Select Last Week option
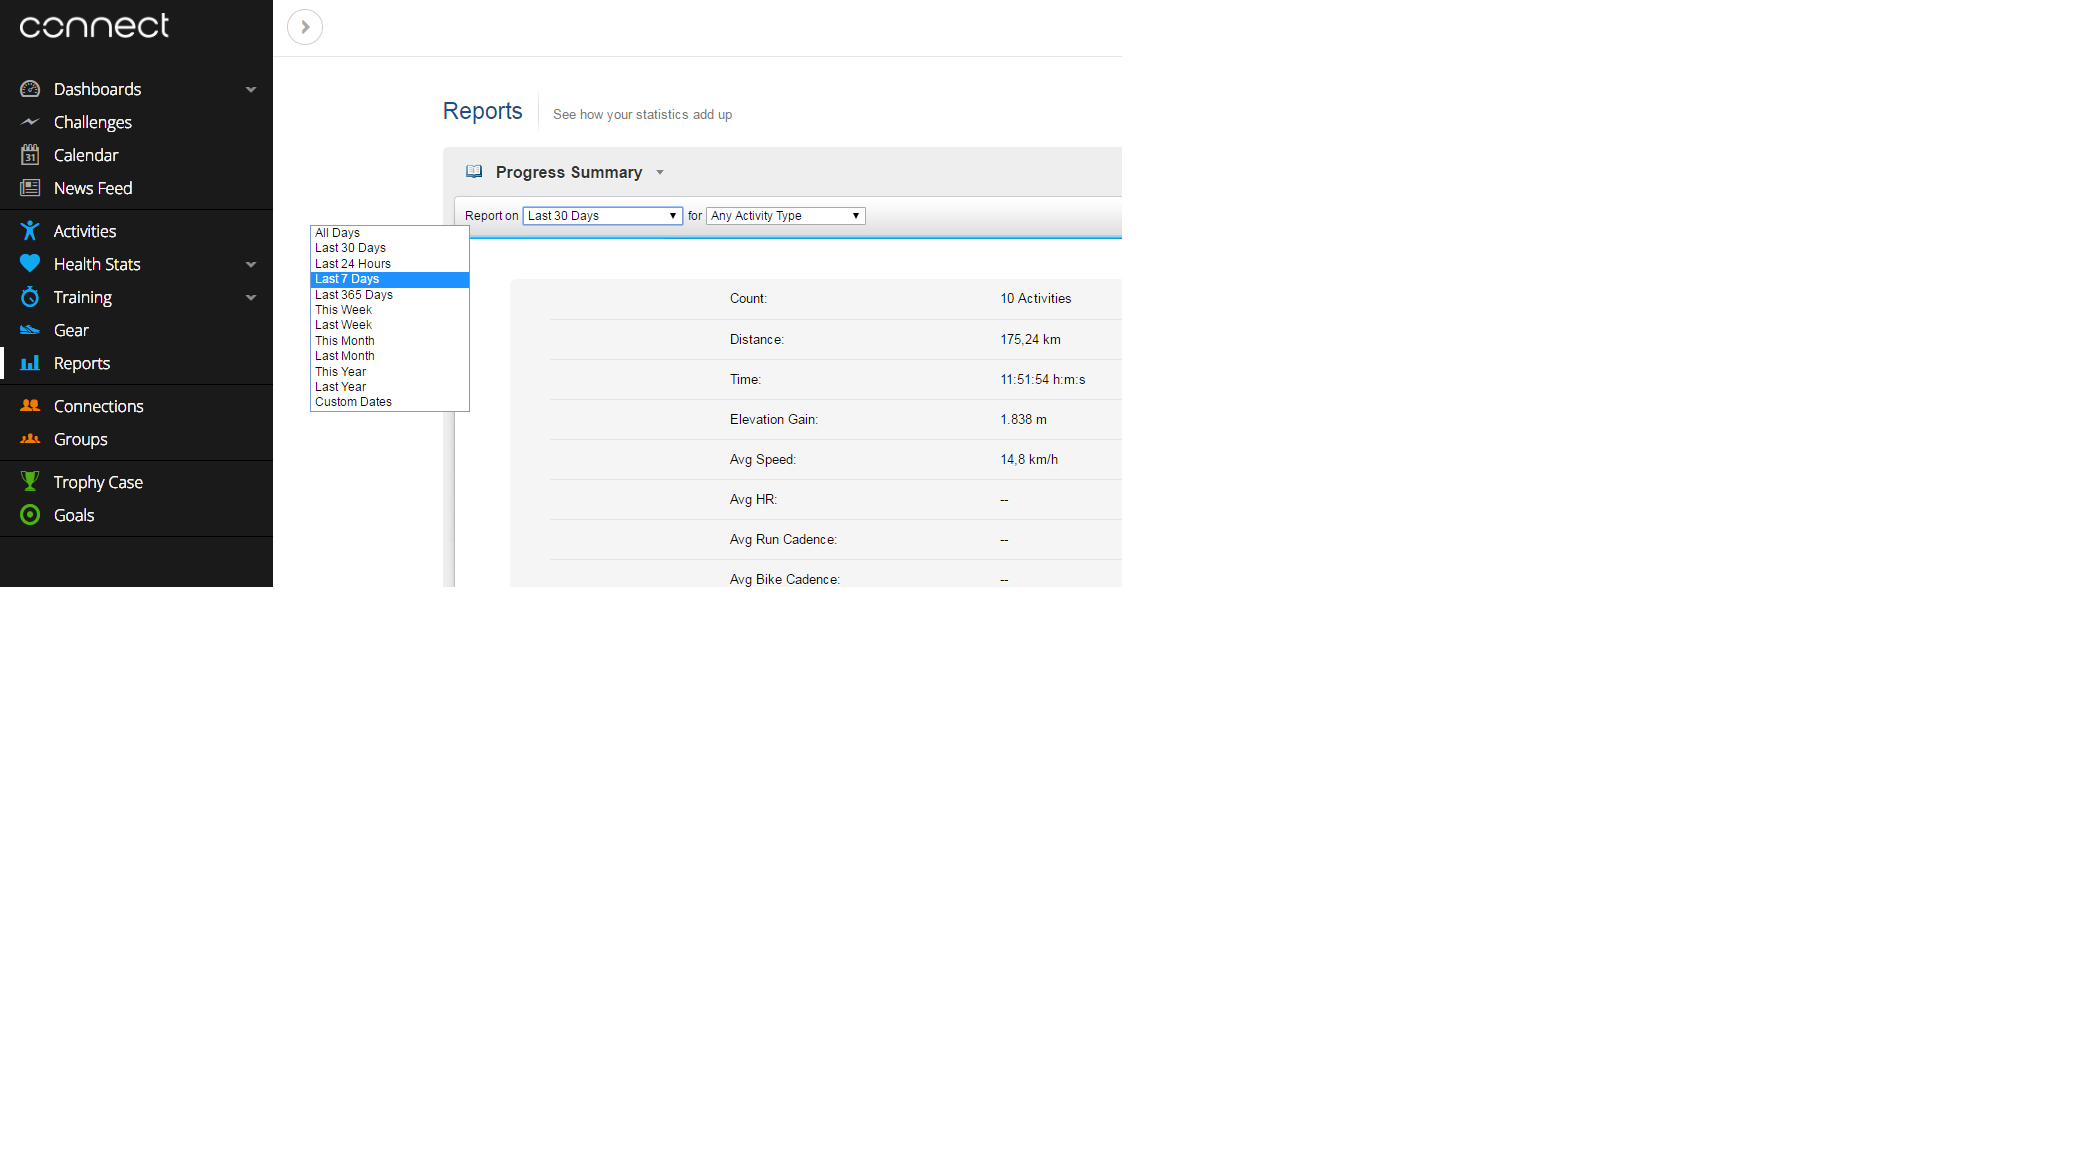 (x=390, y=325)
